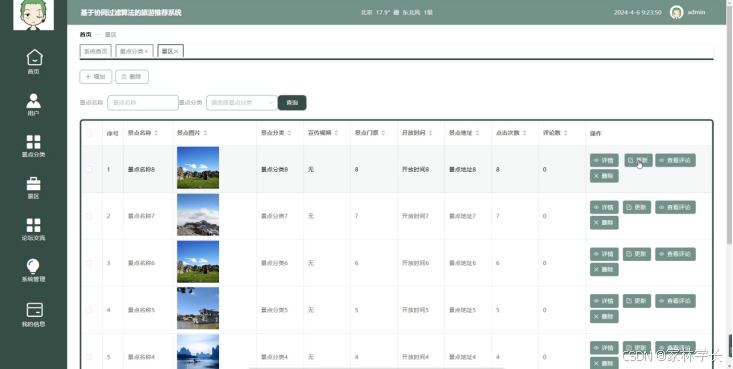Open 用户 management in the sidebar
This screenshot has height=369, width=733.
coord(33,104)
